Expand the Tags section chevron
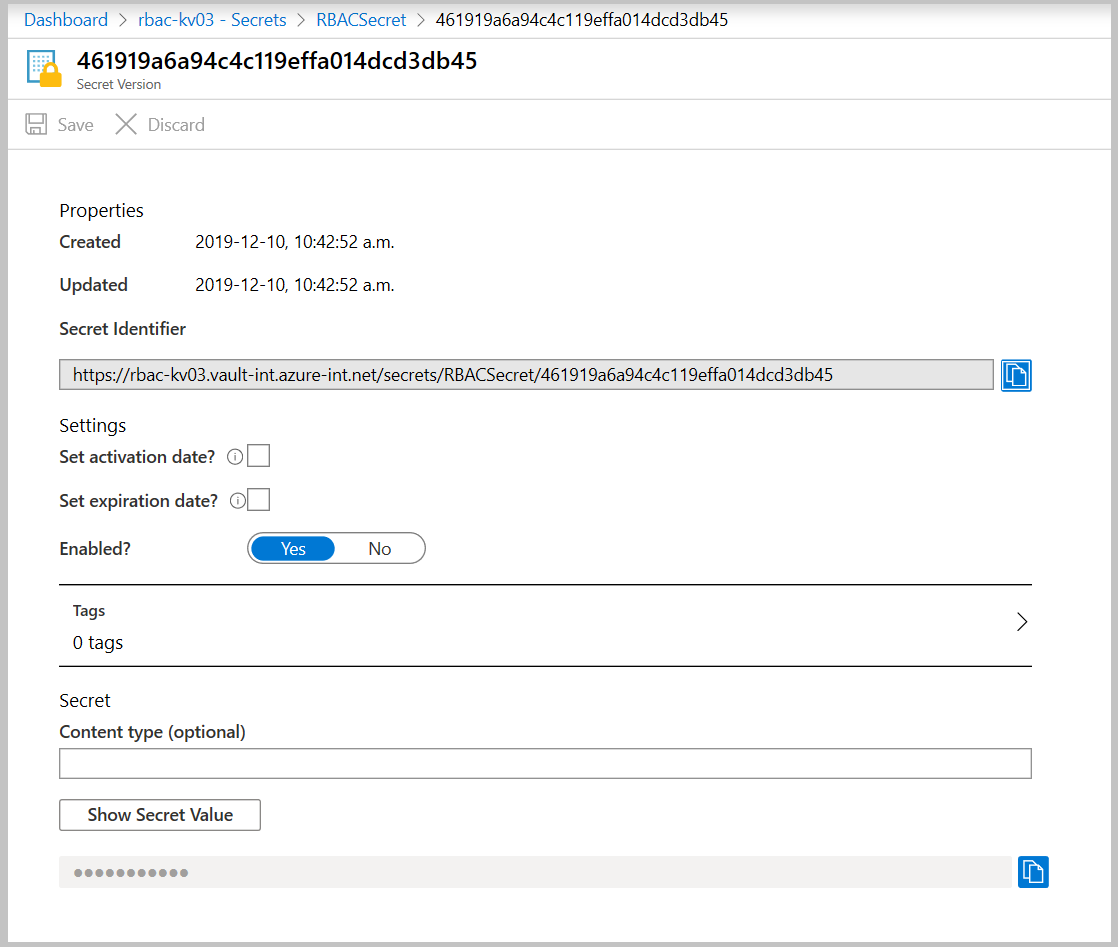The width and height of the screenshot is (1118, 947). tap(1022, 622)
